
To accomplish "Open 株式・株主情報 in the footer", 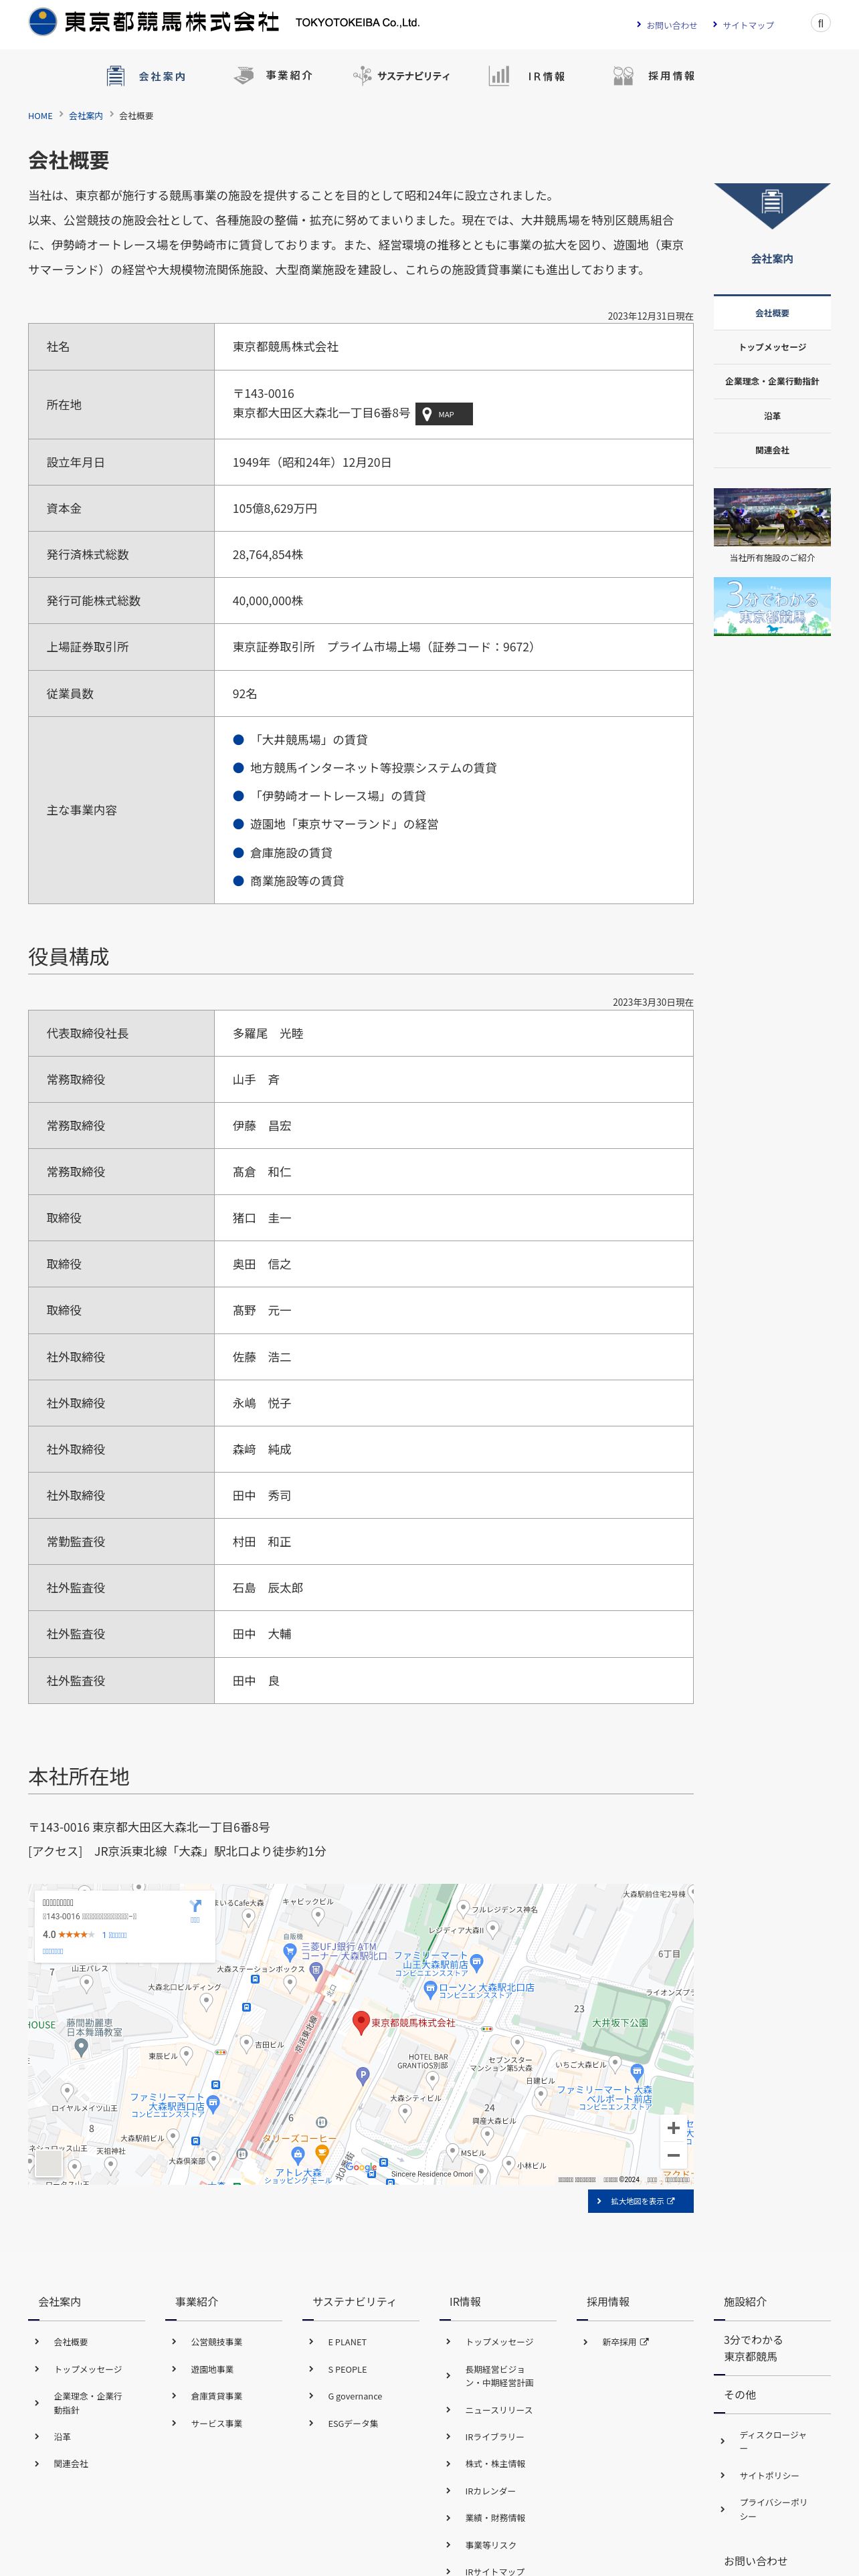I will click(x=495, y=2464).
